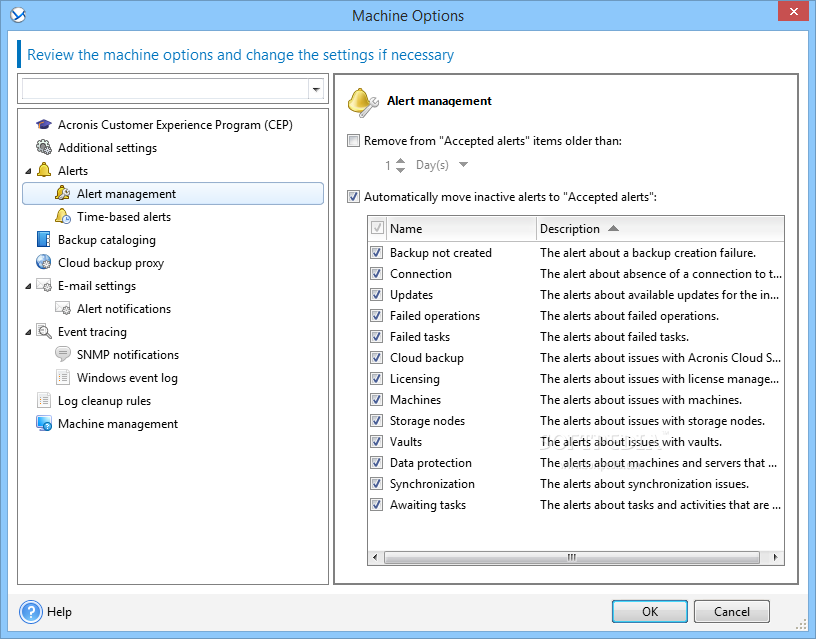Screen dimensions: 816x639
Task: Click the OK button
Action: coord(649,611)
